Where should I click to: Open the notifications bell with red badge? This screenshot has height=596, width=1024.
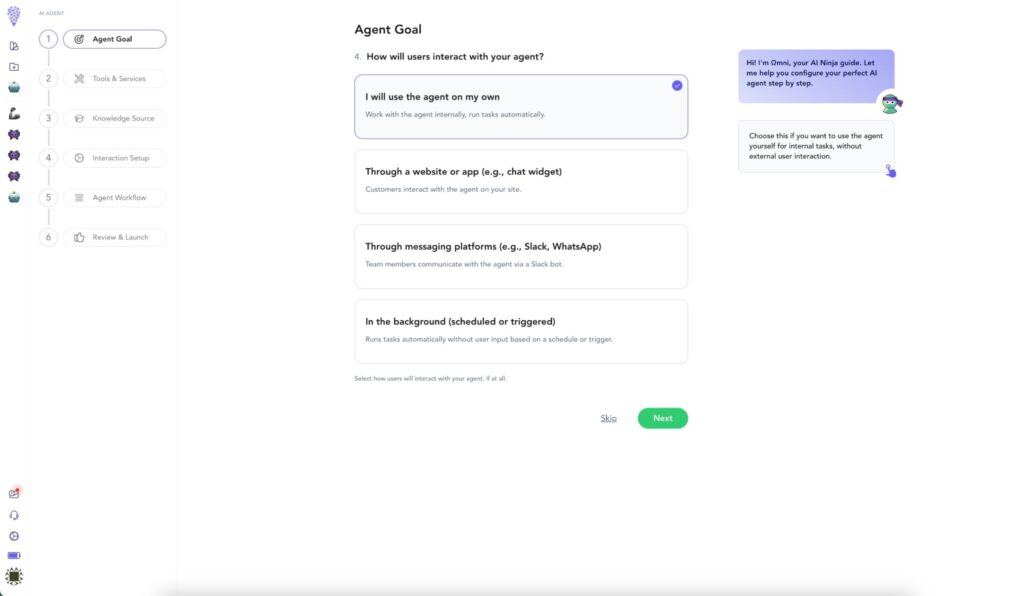pyautogui.click(x=13, y=492)
